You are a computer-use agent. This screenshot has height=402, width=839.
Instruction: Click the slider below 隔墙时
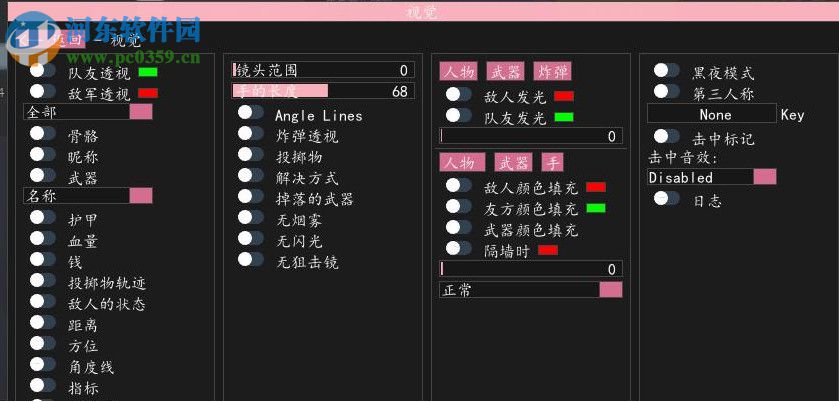click(x=531, y=269)
